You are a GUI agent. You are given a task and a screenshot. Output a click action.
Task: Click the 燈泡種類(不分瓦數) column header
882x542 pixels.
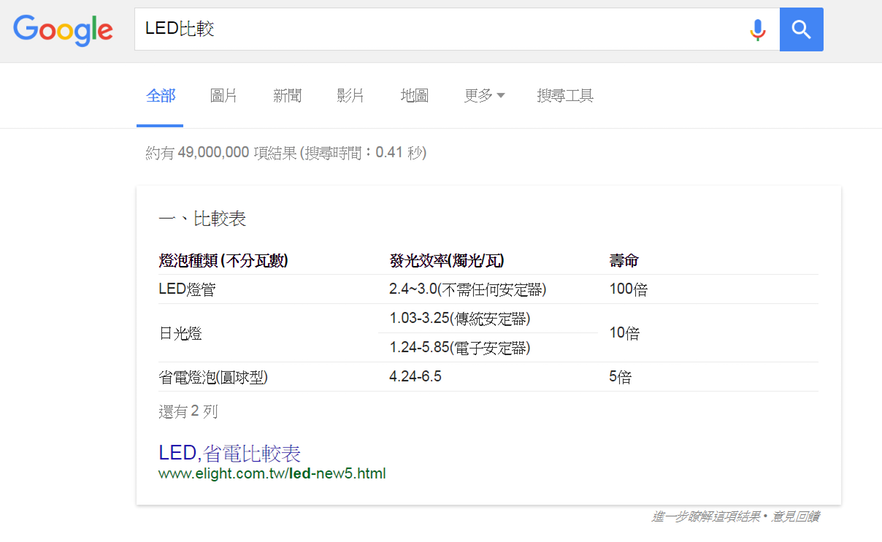[x=223, y=261]
